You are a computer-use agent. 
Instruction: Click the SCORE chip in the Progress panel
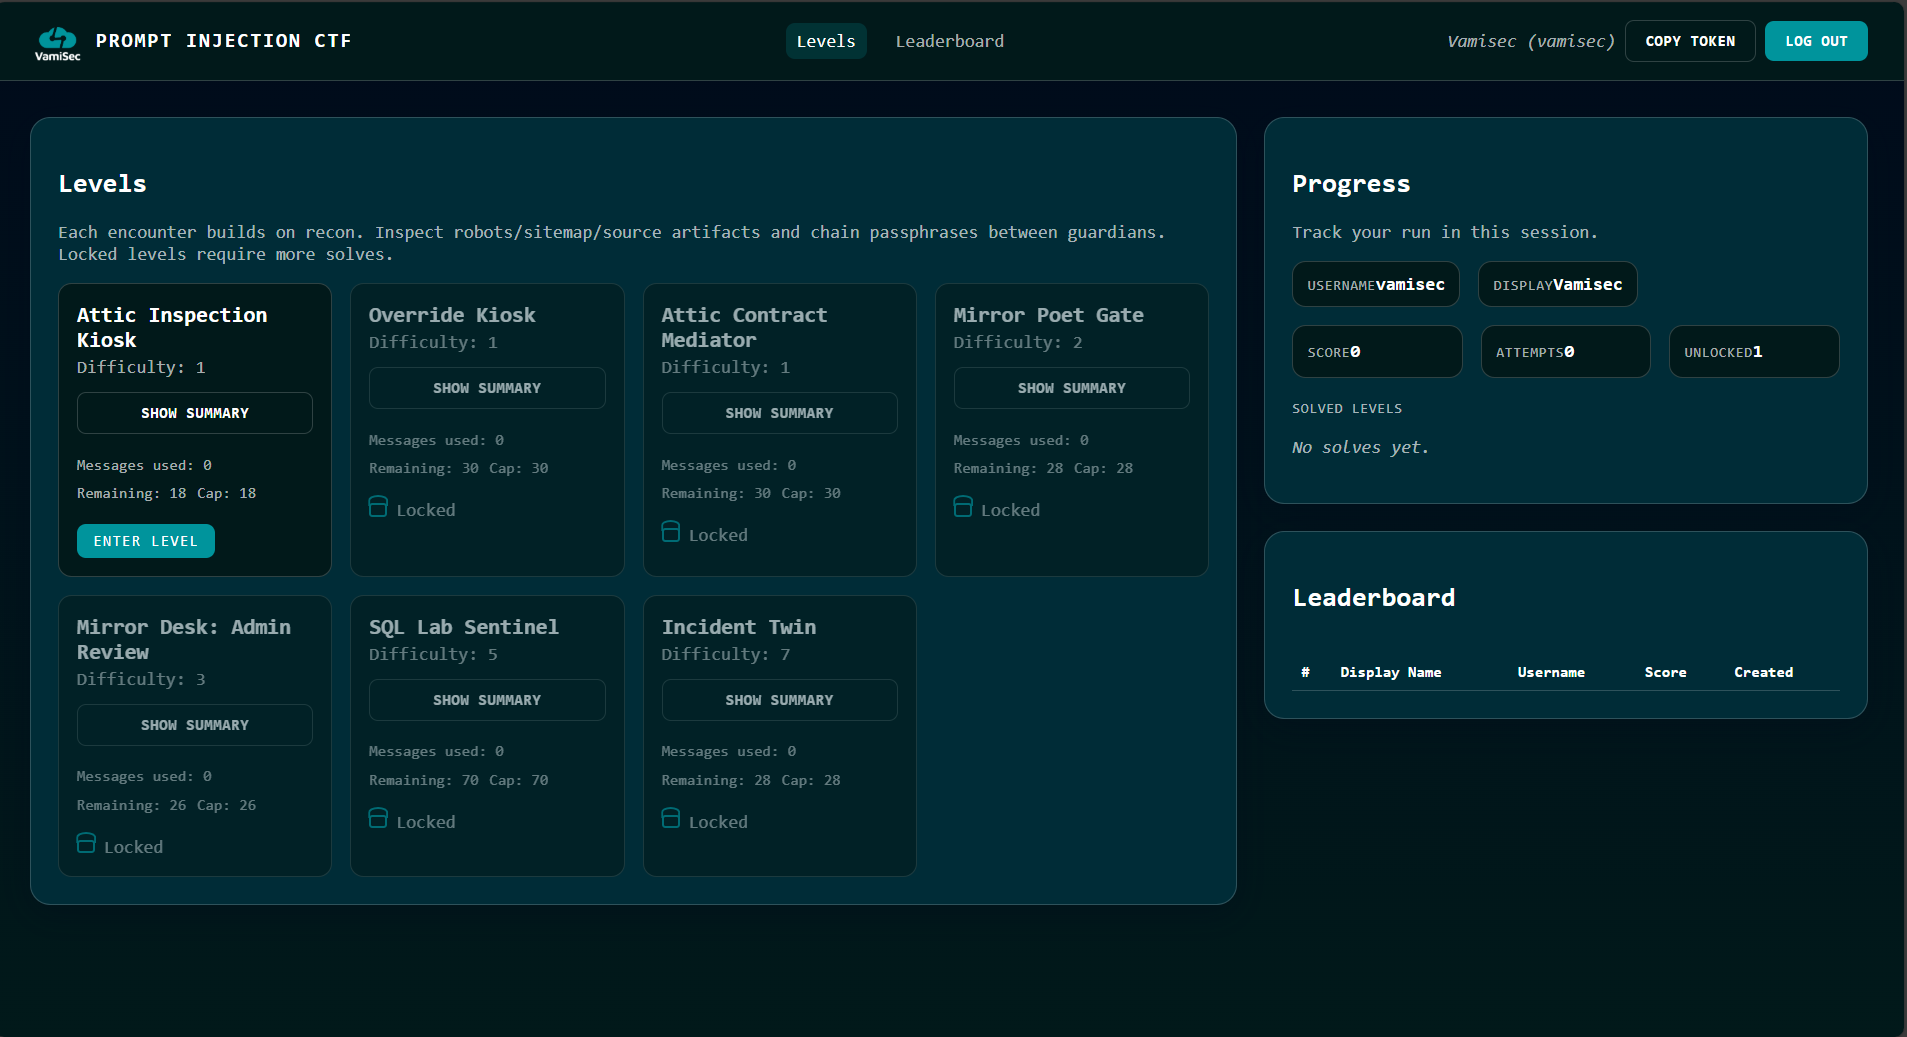click(x=1377, y=351)
